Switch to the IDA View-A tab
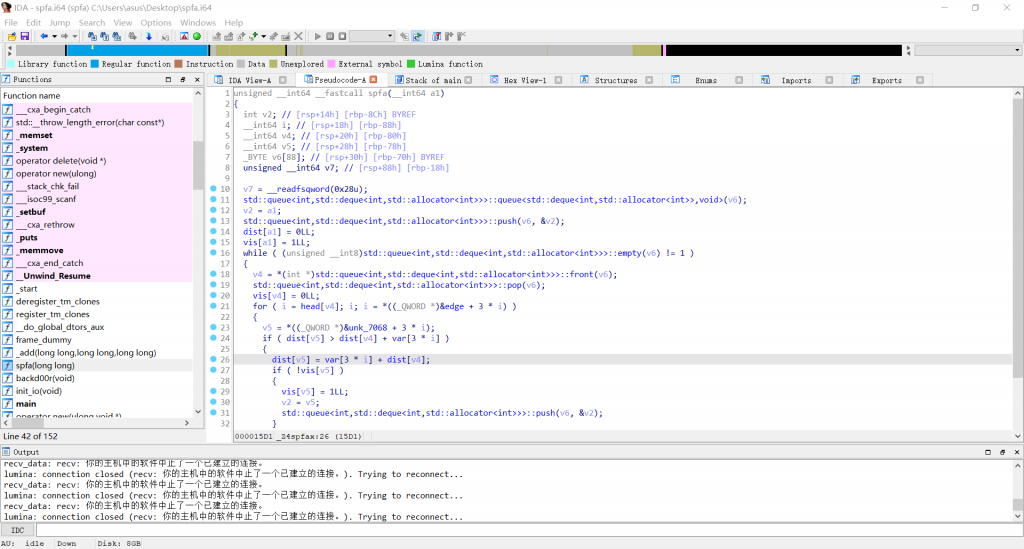Screen dimensions: 1024x549 (x=249, y=80)
